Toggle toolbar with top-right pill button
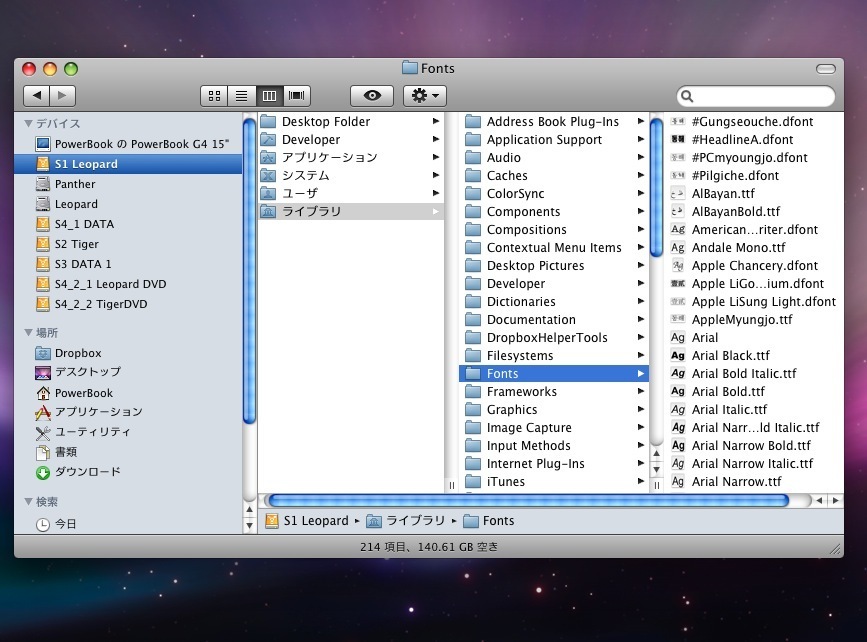 (x=824, y=69)
